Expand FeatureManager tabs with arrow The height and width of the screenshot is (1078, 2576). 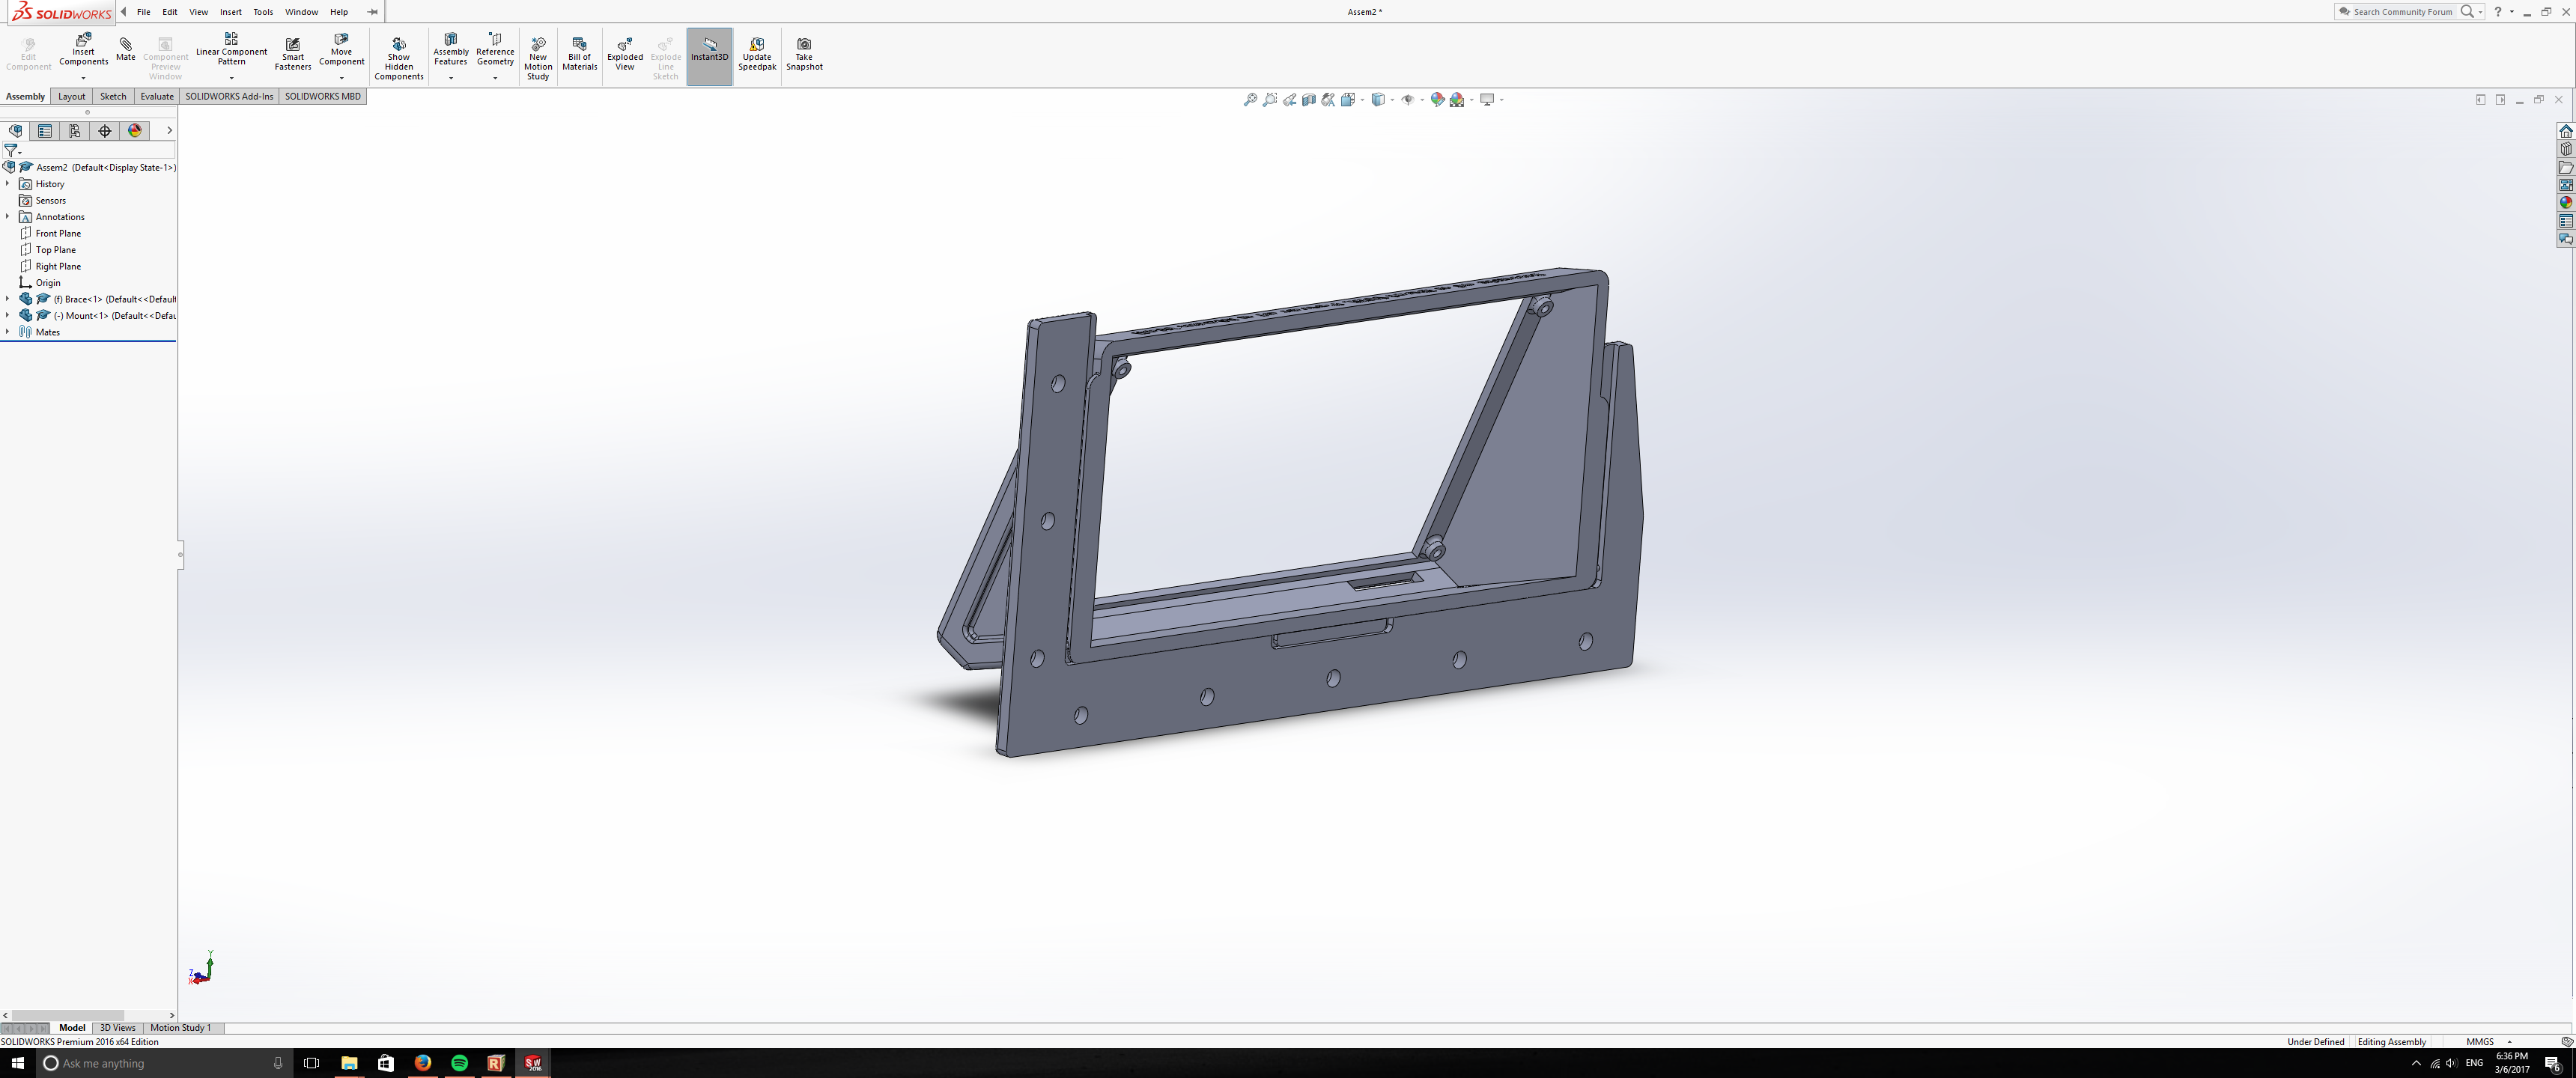169,131
